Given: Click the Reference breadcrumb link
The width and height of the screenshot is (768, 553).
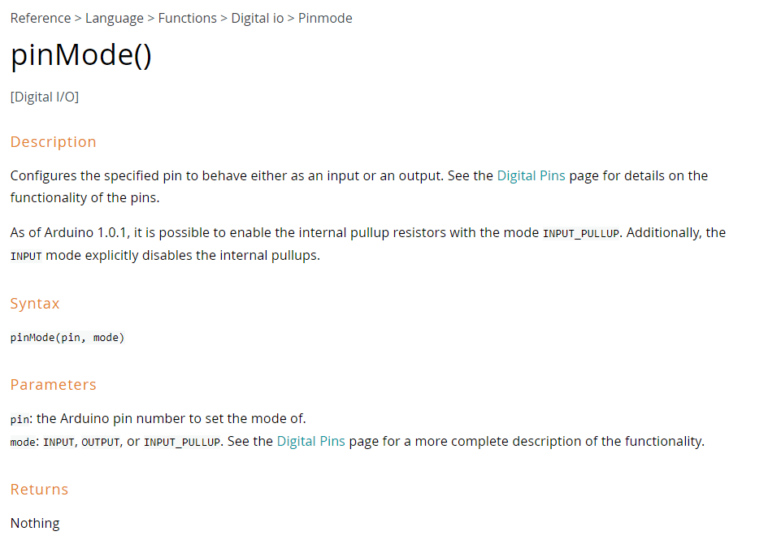Looking at the screenshot, I should coord(40,18).
